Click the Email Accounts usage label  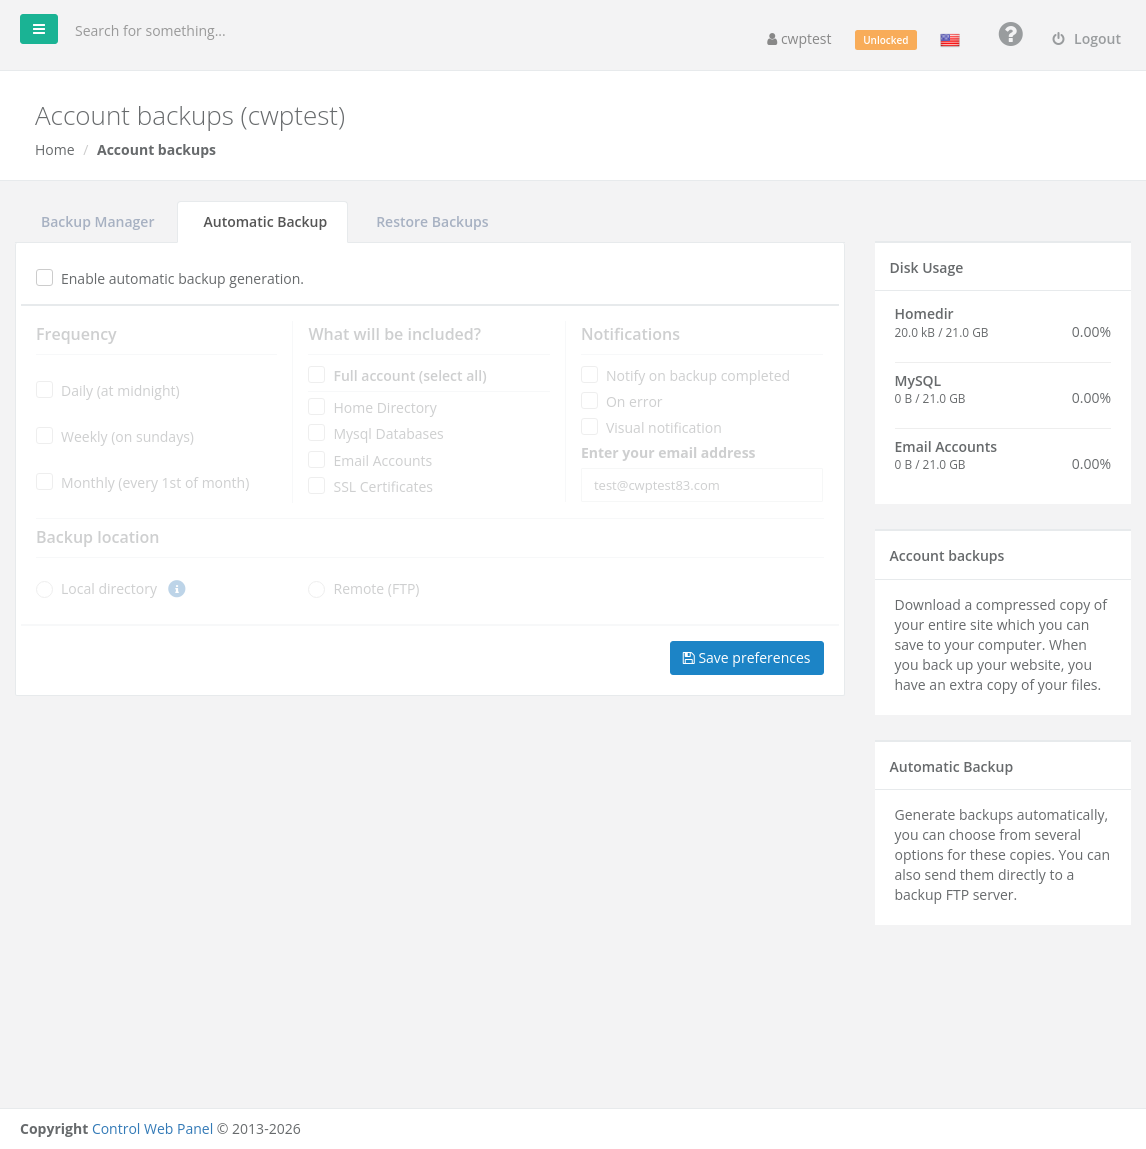tap(945, 447)
